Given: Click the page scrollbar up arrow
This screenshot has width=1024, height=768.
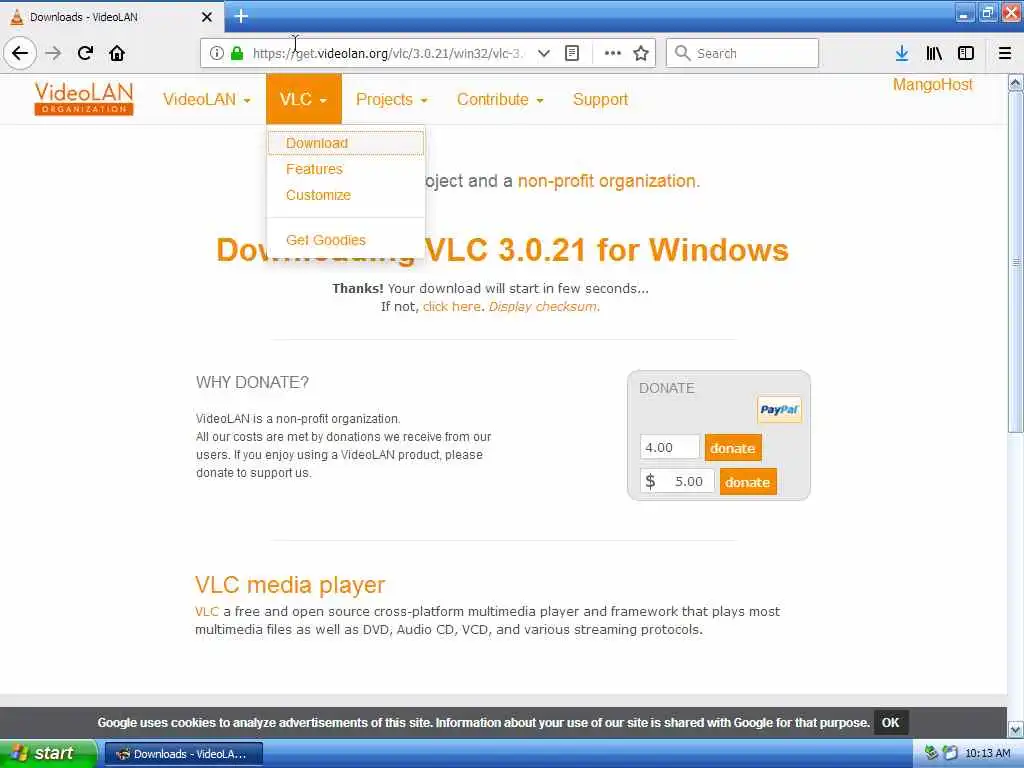Looking at the screenshot, I should (1016, 83).
